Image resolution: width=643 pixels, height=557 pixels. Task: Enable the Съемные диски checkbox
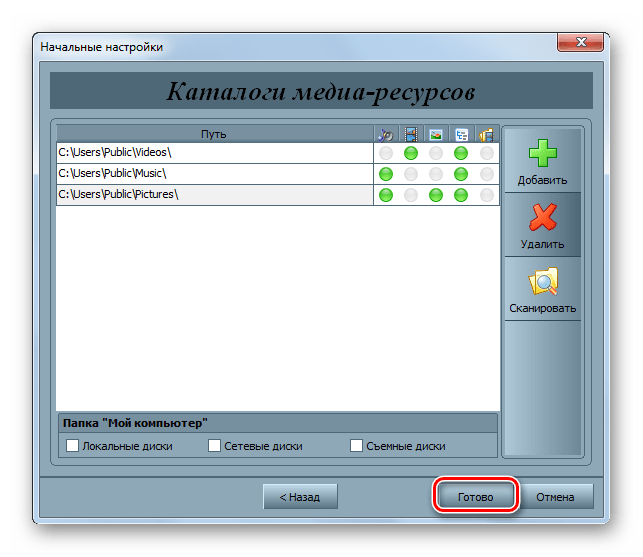point(356,445)
